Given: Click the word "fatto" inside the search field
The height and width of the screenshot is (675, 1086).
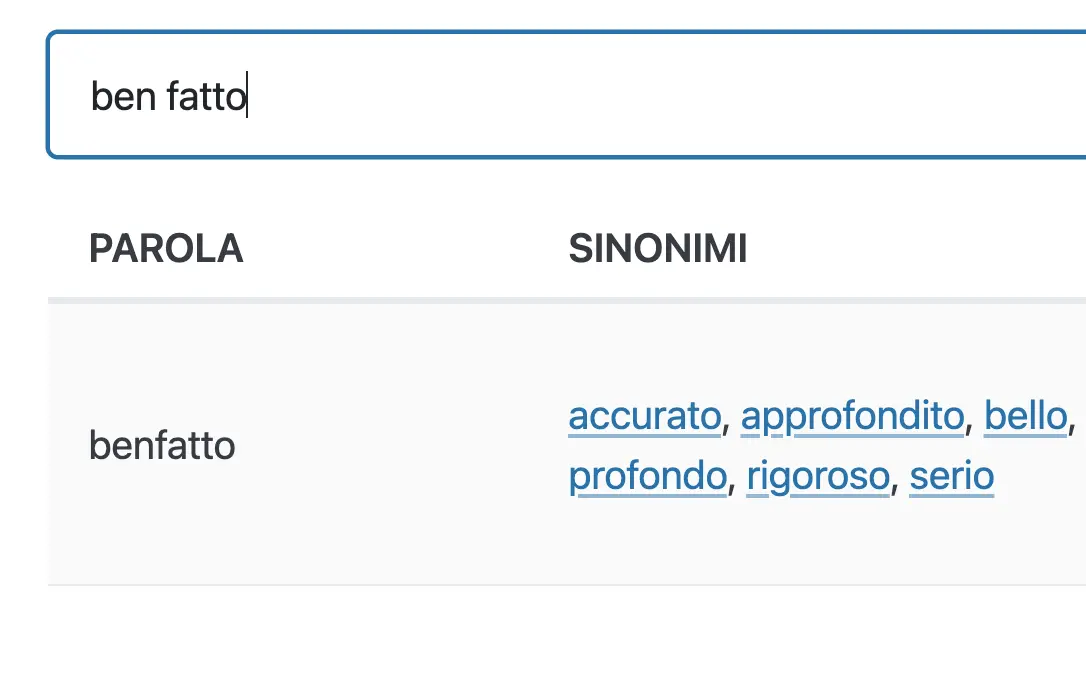Looking at the screenshot, I should coord(206,96).
